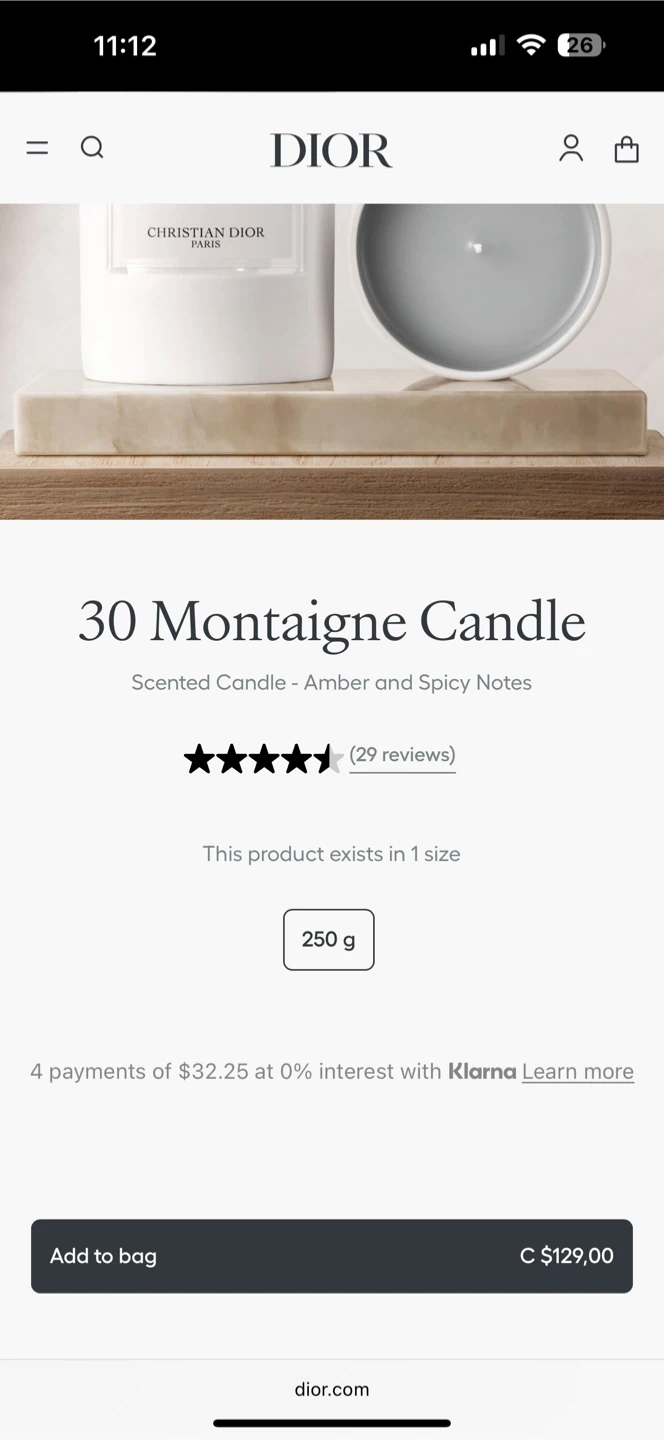
Task: Tap the cellular signal bars icon
Action: 487,46
